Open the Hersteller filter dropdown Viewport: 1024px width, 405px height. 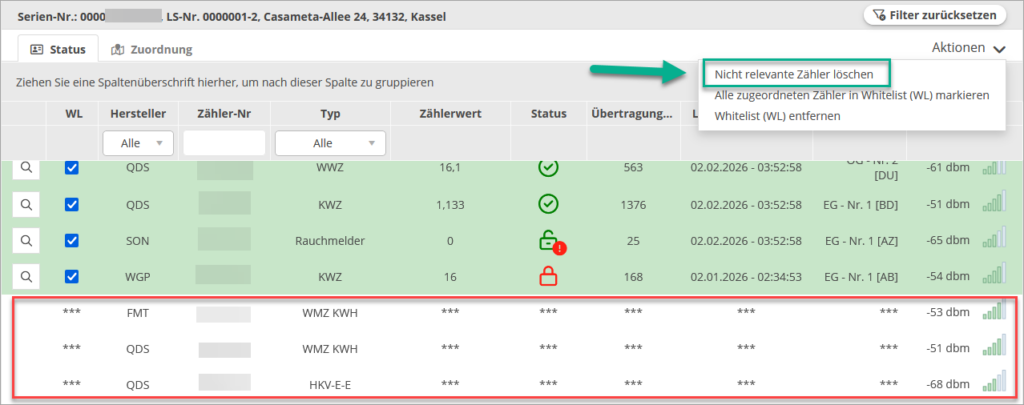pos(139,143)
